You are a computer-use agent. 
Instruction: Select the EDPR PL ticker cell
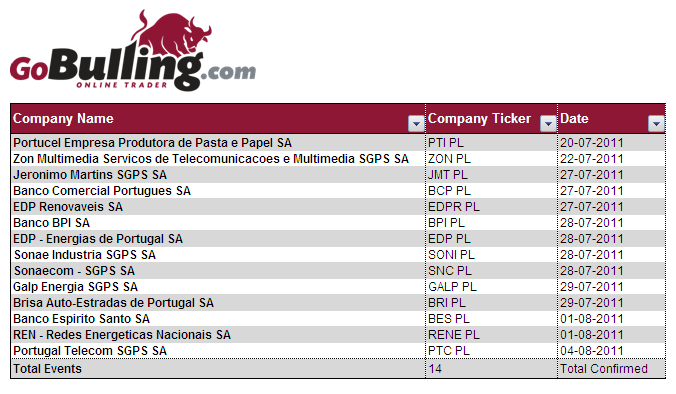(491, 206)
